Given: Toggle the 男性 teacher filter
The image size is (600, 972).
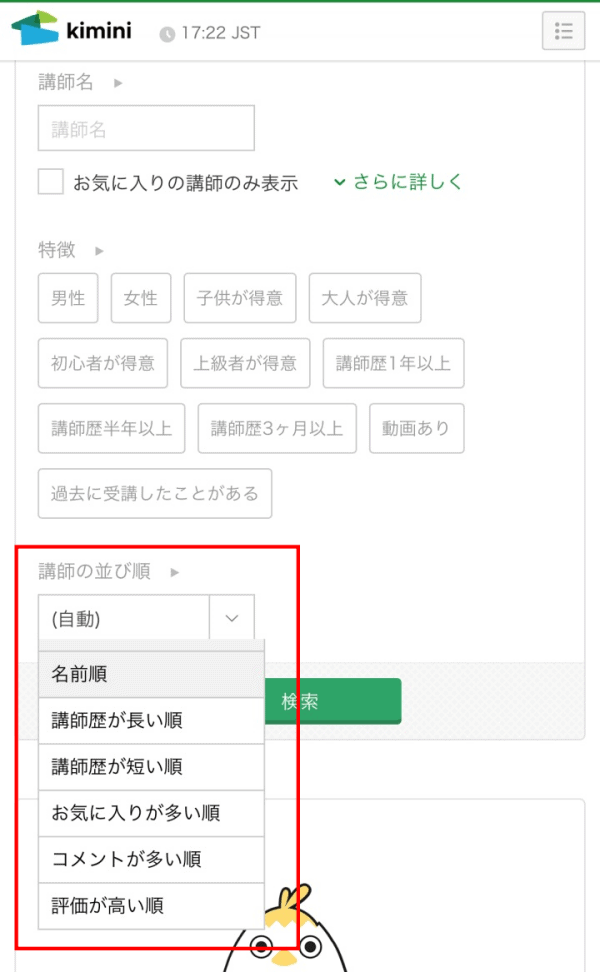Looking at the screenshot, I should pos(67,298).
